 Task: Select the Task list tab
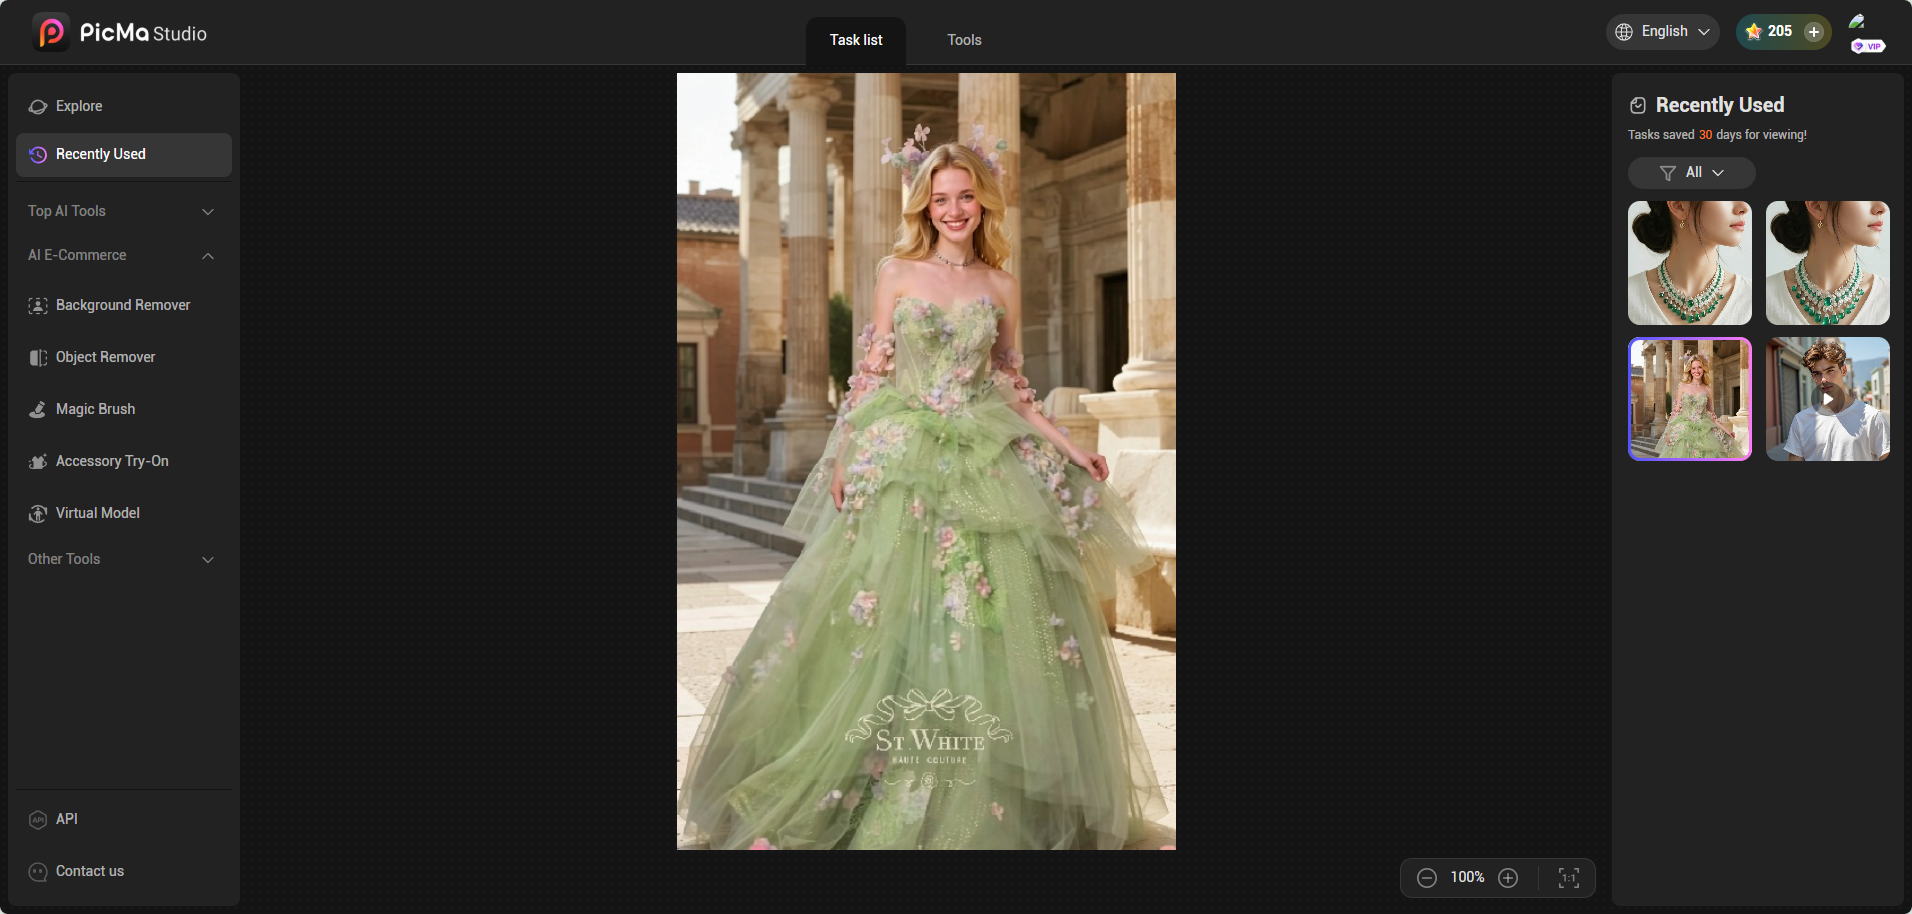(x=856, y=40)
